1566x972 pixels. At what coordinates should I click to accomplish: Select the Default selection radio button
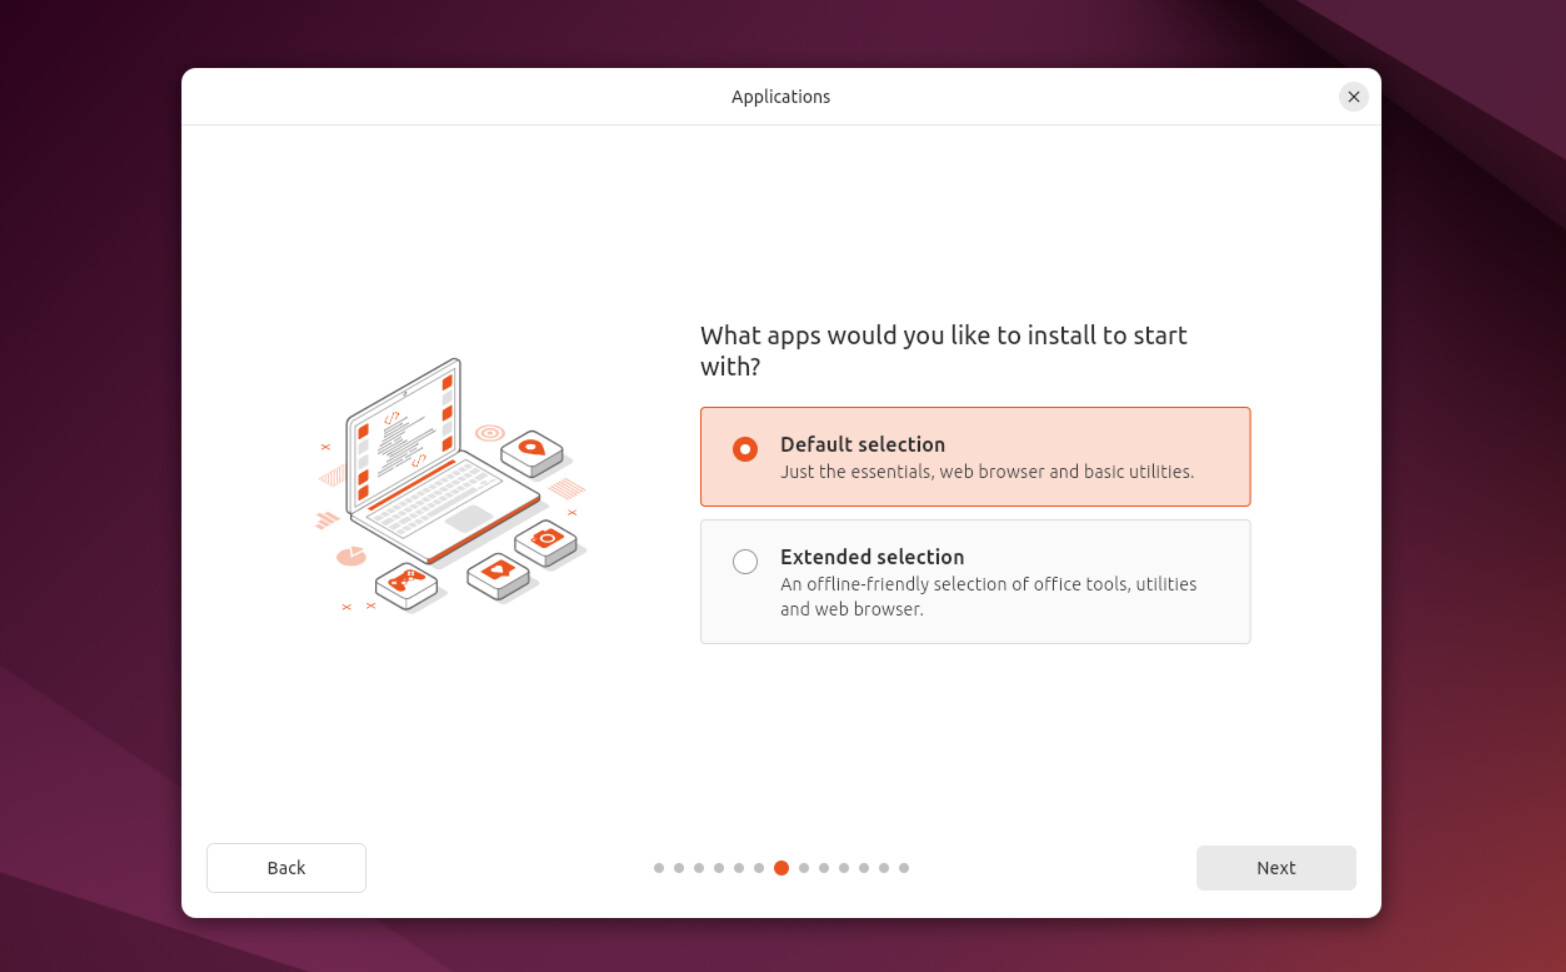[x=745, y=449]
